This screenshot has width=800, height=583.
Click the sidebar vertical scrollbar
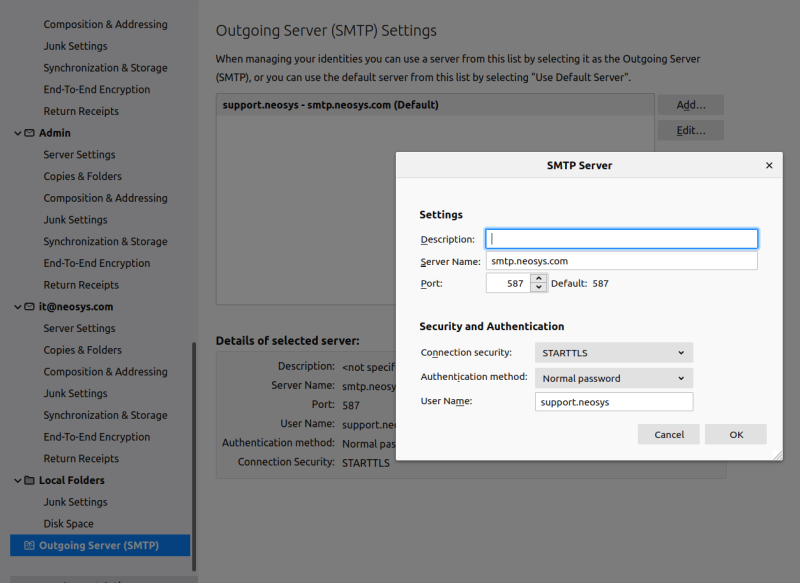tap(194, 457)
